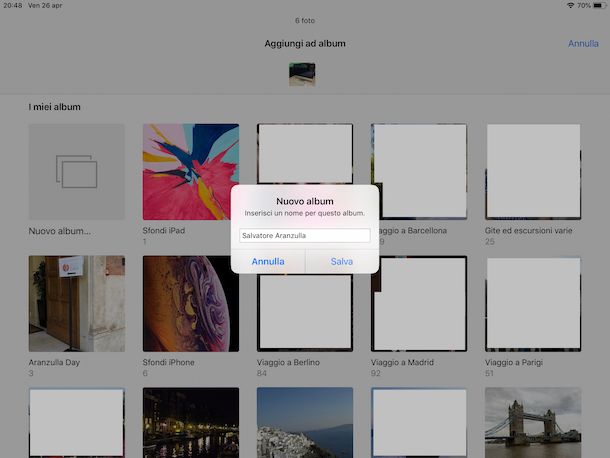Screen dimensions: 610x458
Task: Tap Salva in the Nuovo album dialog
Action: click(x=342, y=261)
